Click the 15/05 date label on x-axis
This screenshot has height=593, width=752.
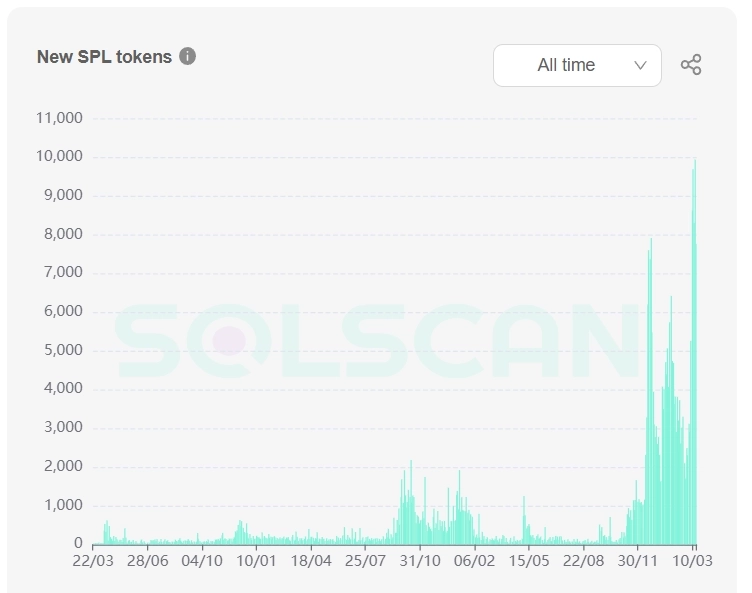(x=529, y=560)
